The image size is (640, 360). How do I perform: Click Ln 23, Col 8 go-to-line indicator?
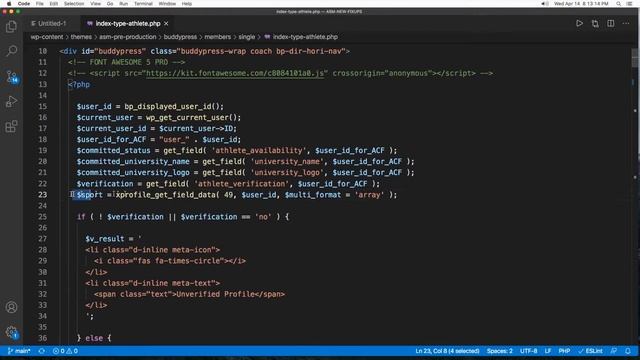coord(447,351)
